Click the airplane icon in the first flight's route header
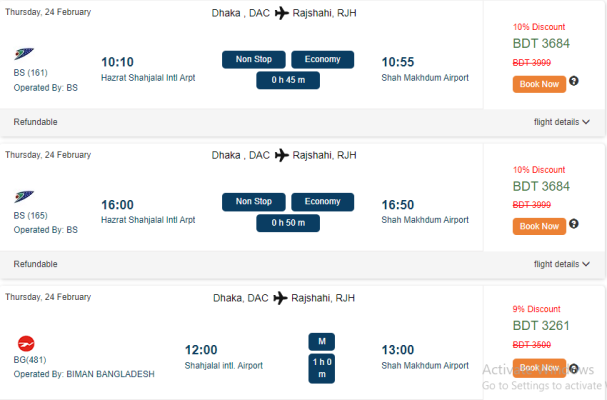607x400 pixels. (281, 13)
